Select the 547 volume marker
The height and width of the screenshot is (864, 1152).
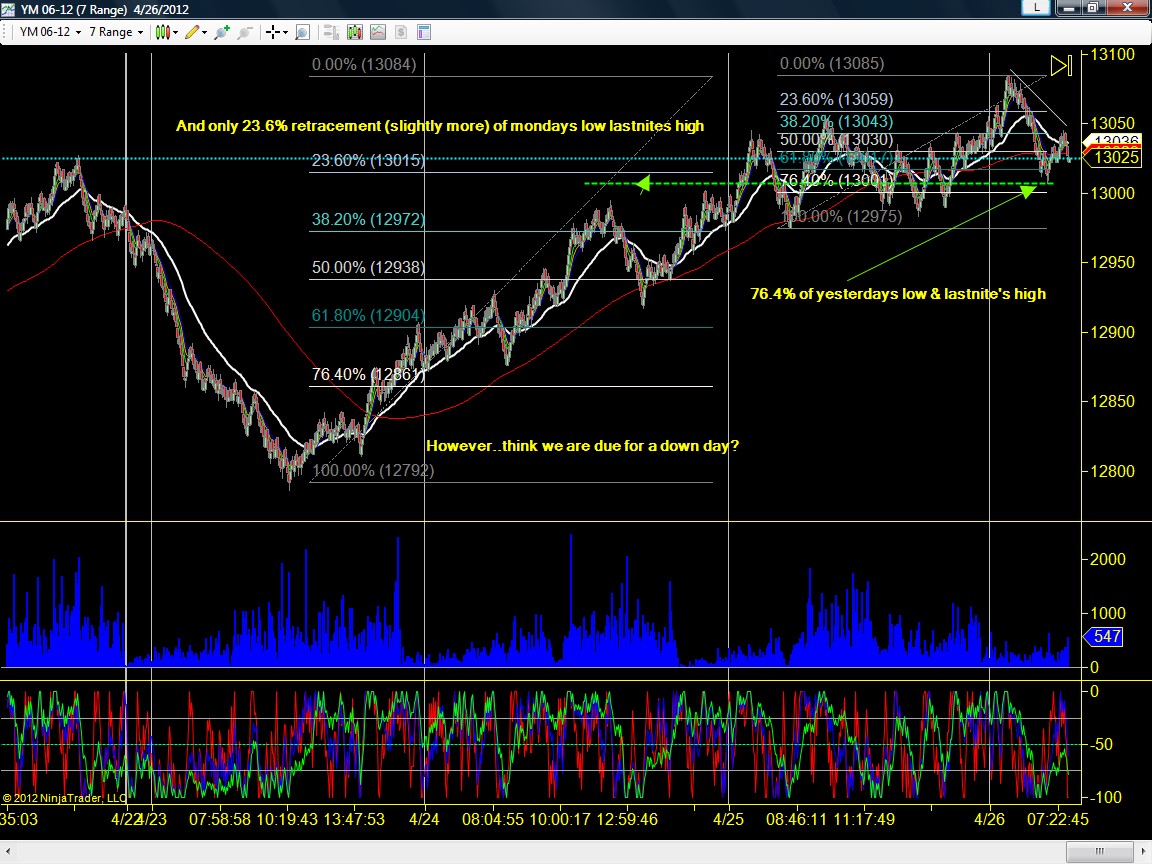click(x=1104, y=636)
